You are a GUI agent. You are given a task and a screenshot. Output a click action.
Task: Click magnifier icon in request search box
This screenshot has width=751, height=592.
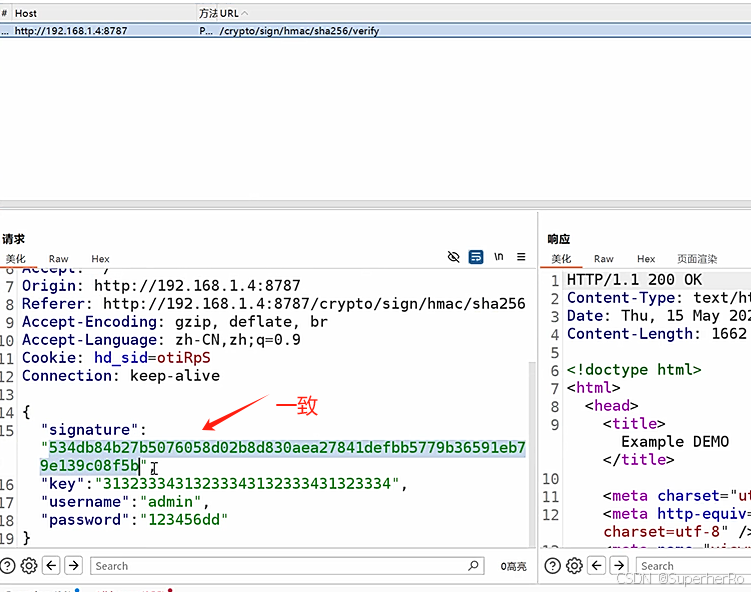point(473,566)
